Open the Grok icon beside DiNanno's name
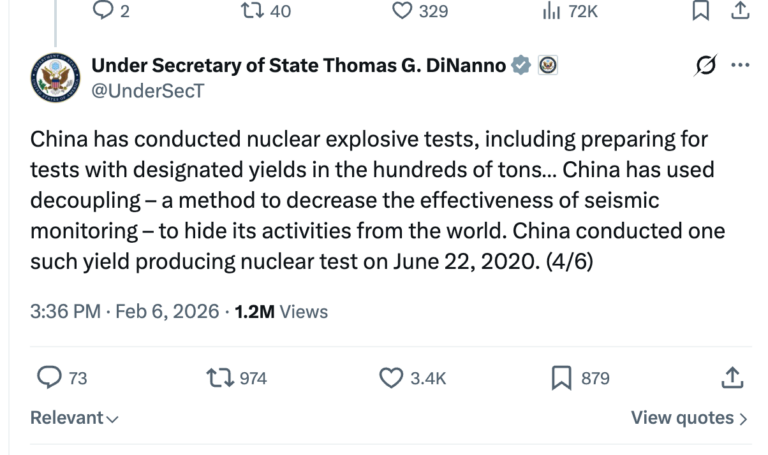Screen dimensions: 768x455 (x=704, y=66)
